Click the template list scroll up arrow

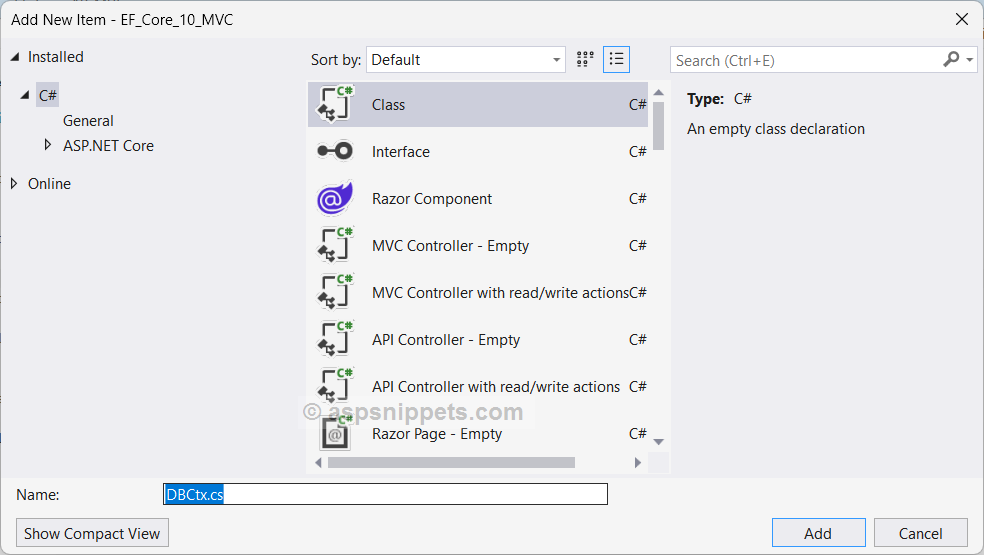(658, 92)
